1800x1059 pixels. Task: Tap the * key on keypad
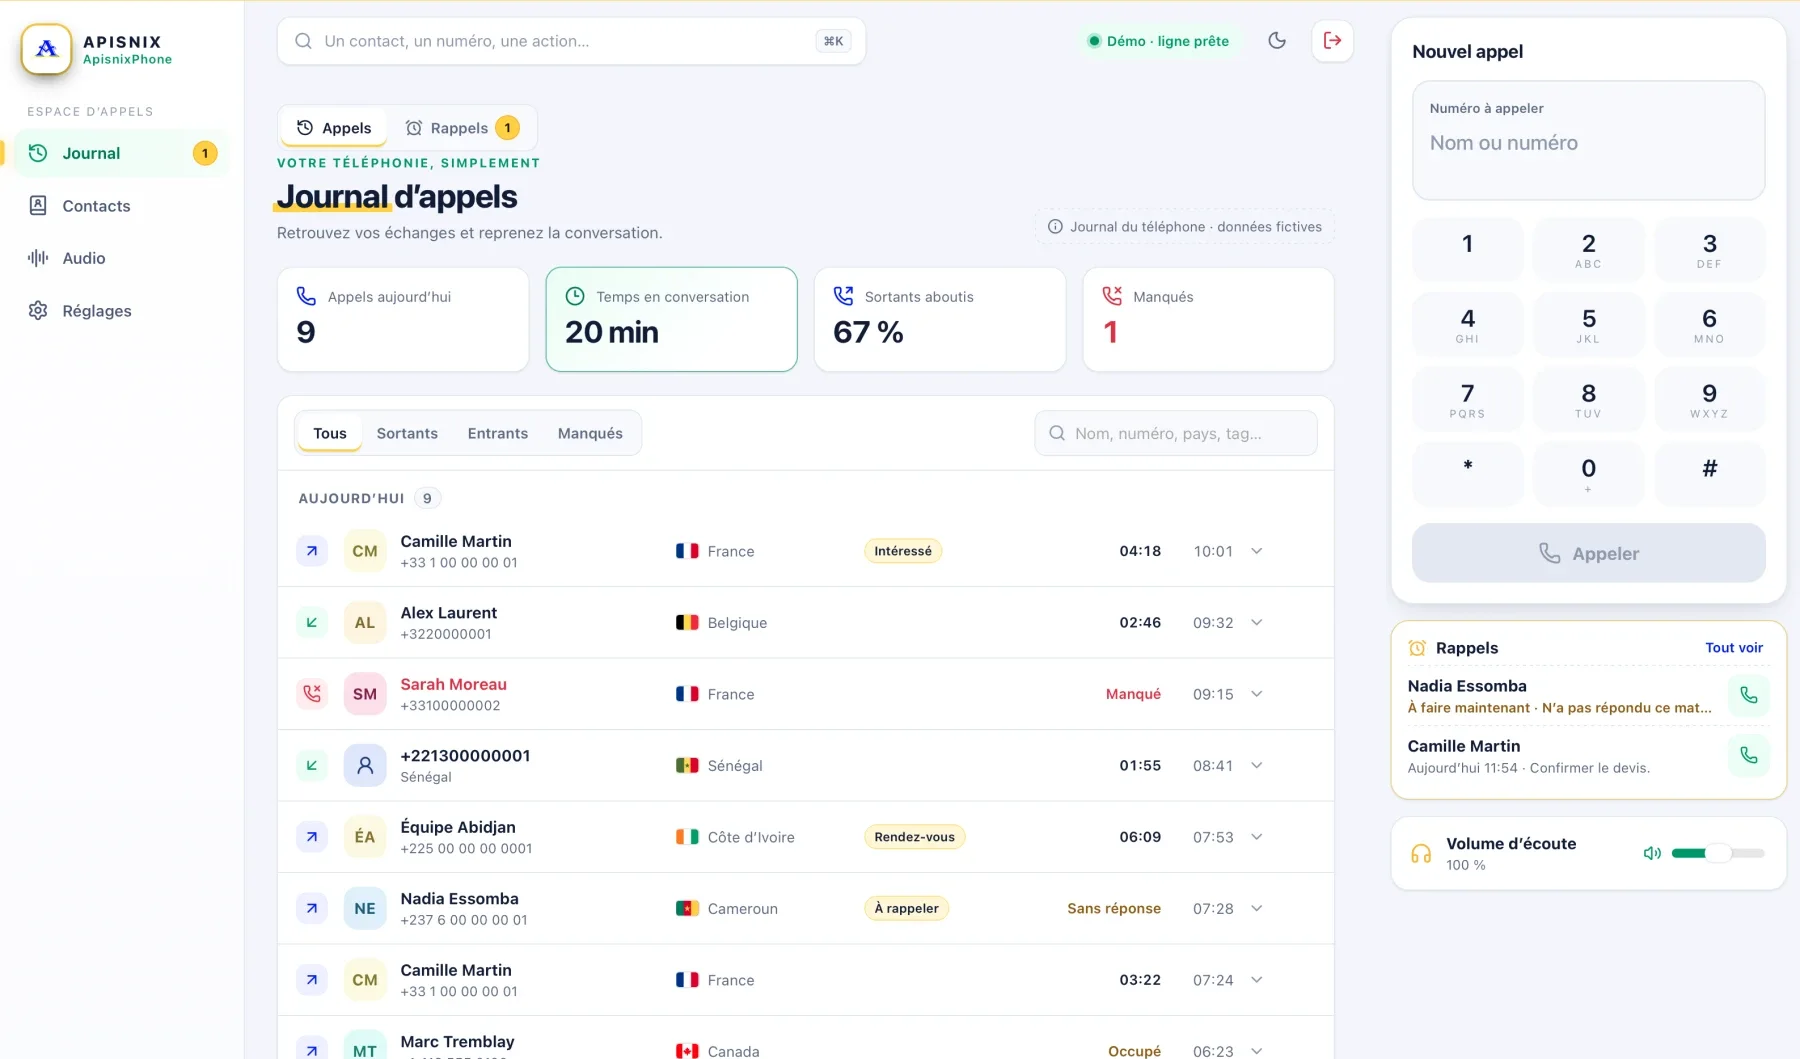tap(1467, 474)
